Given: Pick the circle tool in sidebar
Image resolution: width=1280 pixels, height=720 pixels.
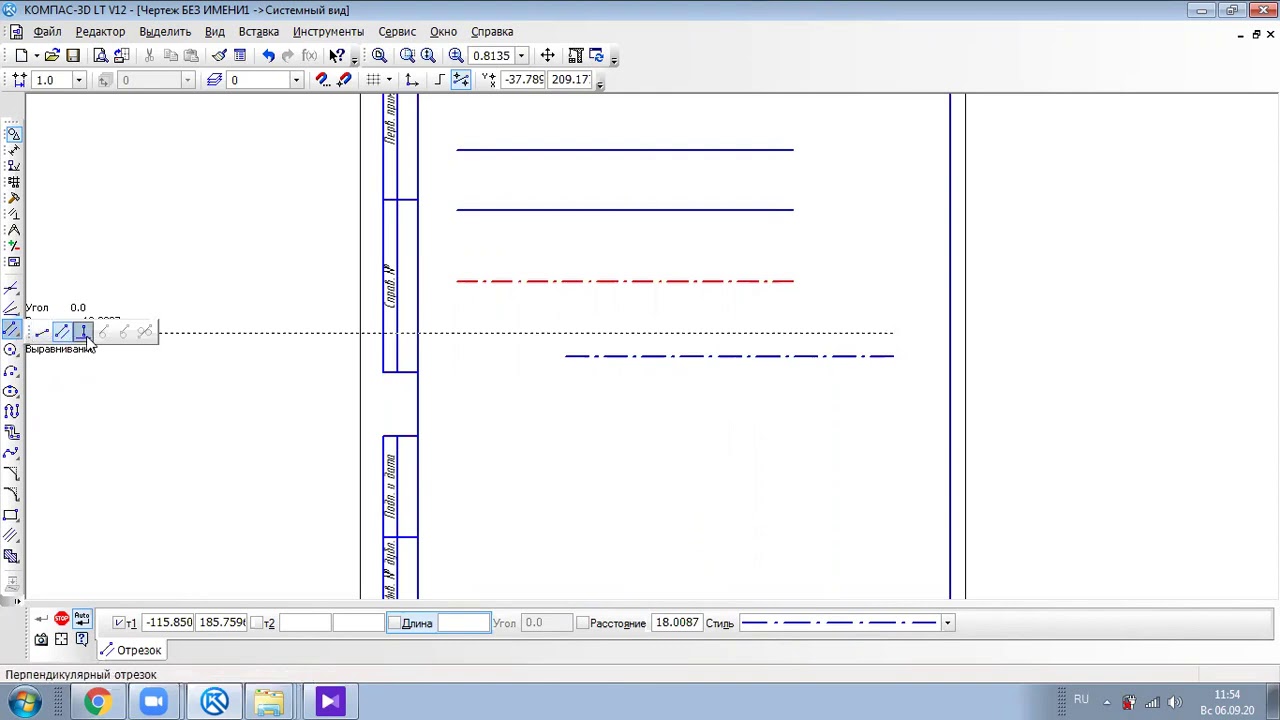Looking at the screenshot, I should (x=11, y=350).
